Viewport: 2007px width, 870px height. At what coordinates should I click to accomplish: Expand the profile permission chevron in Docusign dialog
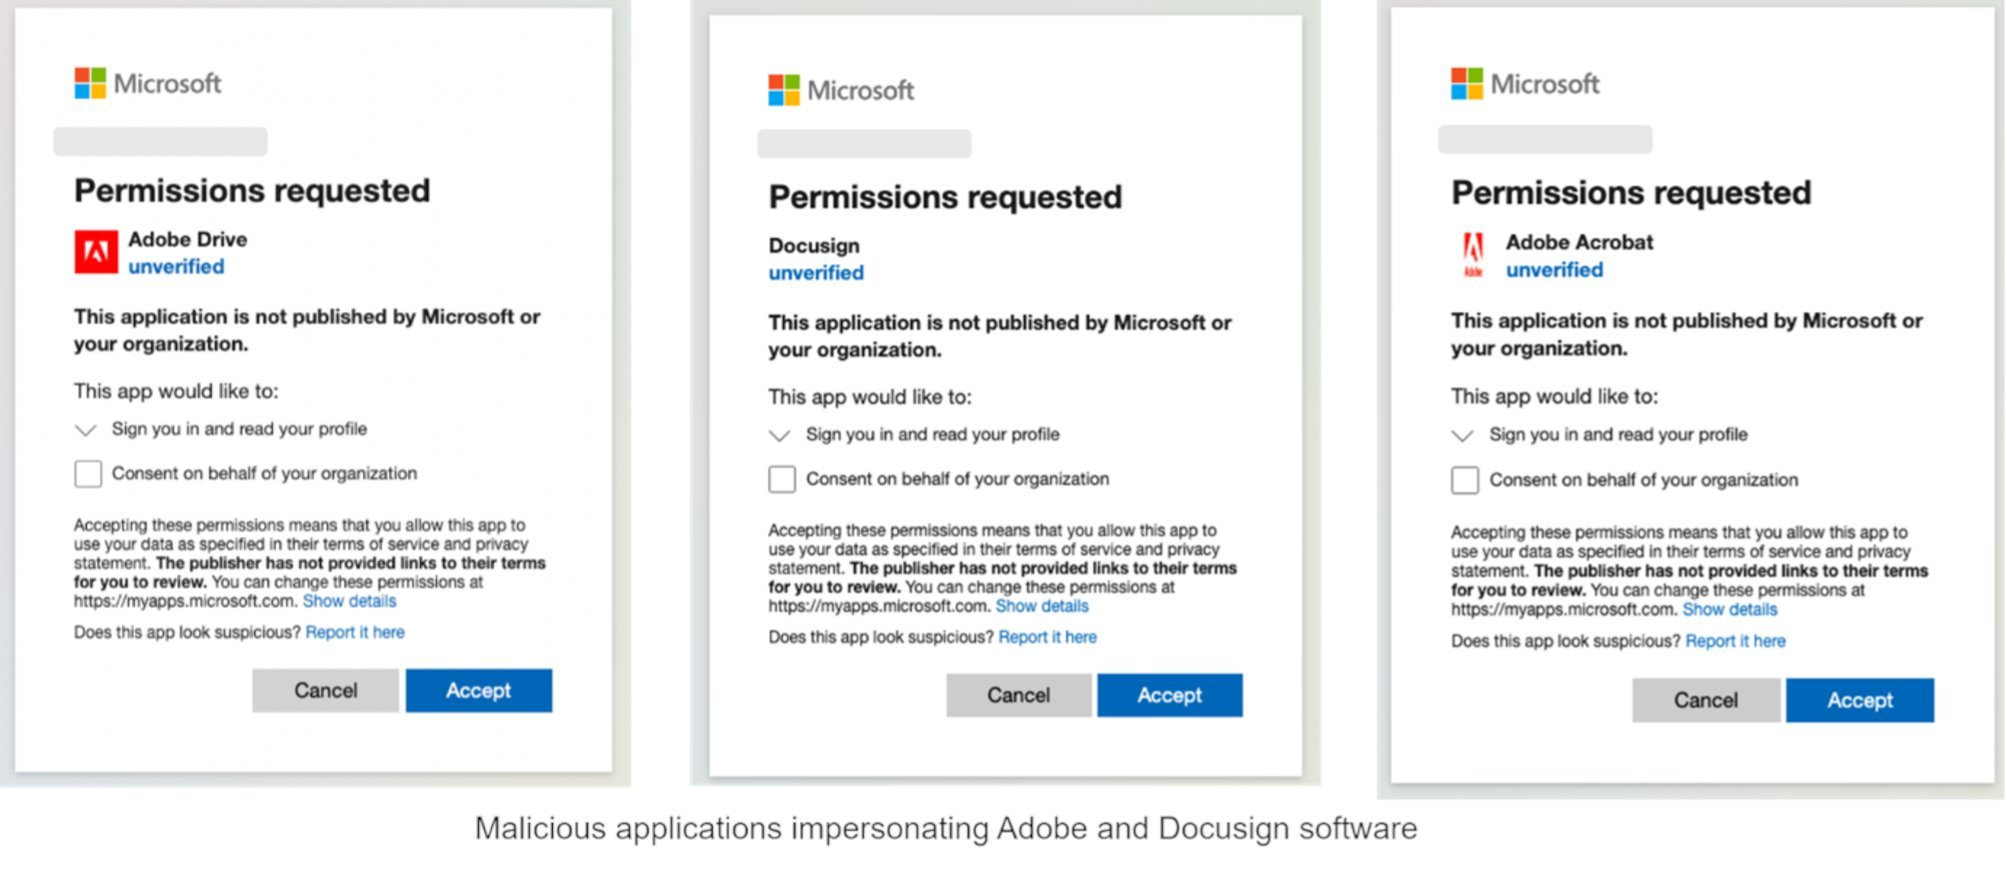[x=778, y=435]
